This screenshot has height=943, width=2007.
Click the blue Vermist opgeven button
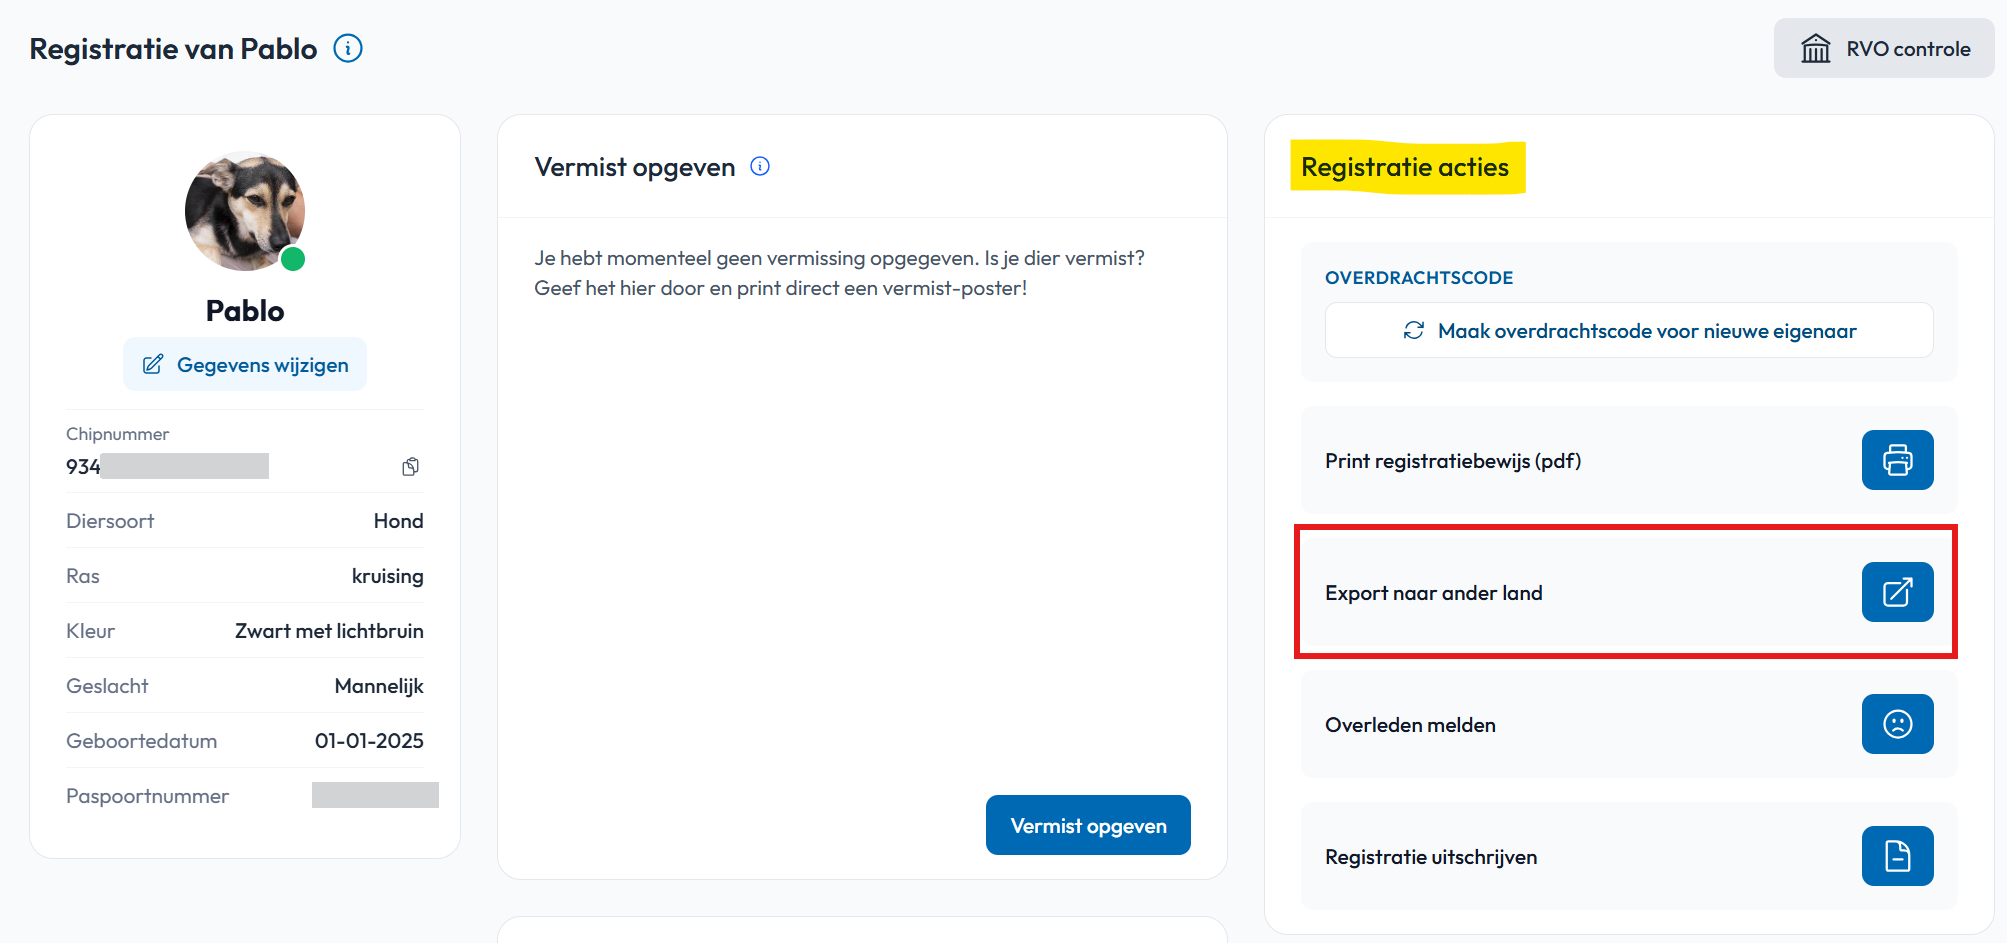[x=1088, y=825]
